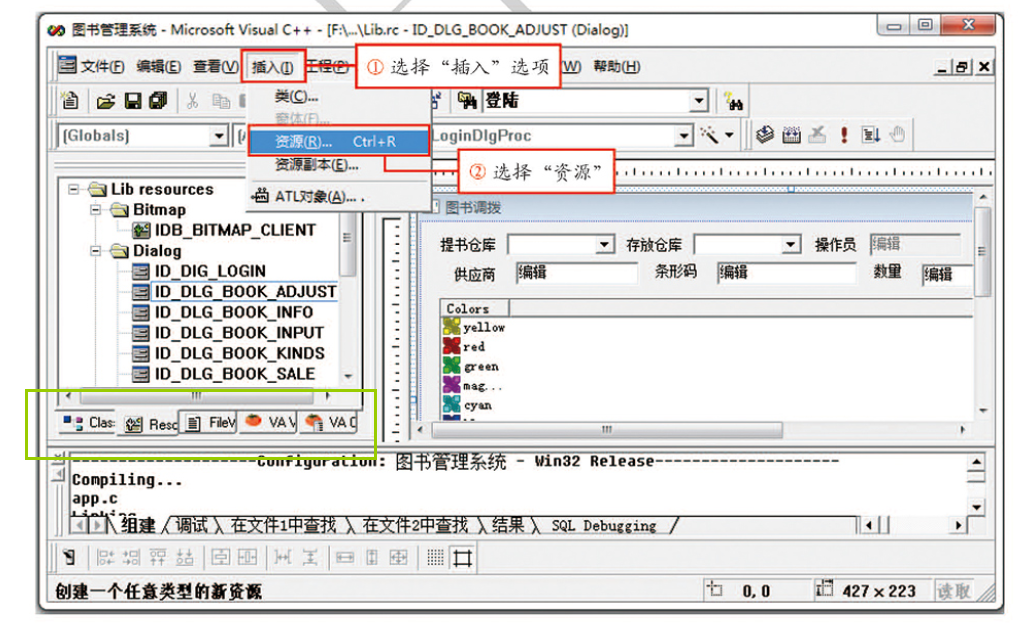The height and width of the screenshot is (623, 1026).
Task: Open the 提书仓库 combo box dropdown
Action: click(x=604, y=245)
